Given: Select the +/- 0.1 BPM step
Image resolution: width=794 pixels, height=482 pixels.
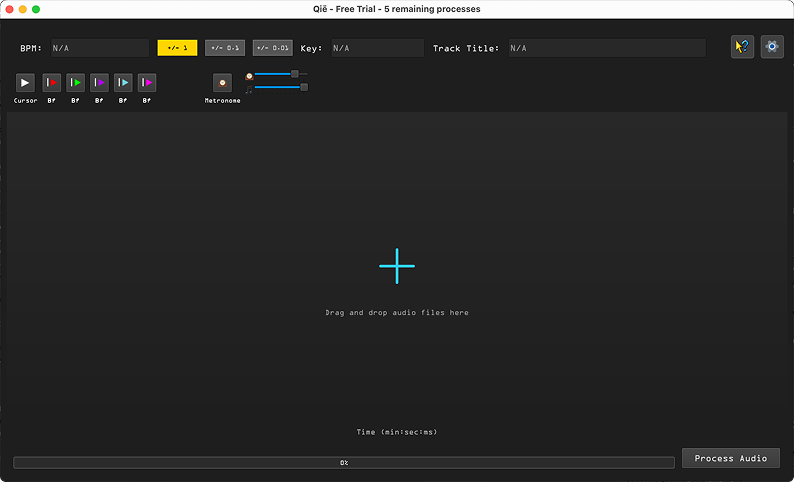Looking at the screenshot, I should click(x=225, y=48).
